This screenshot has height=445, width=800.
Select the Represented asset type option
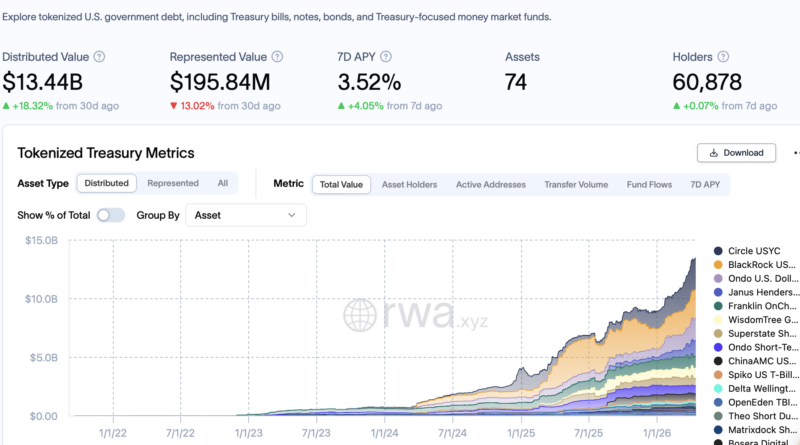[173, 184]
